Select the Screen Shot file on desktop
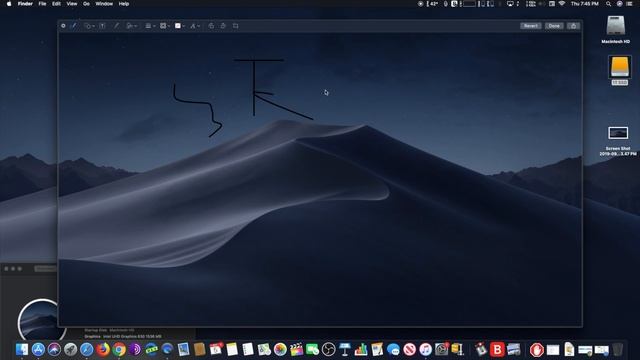 tap(618, 140)
